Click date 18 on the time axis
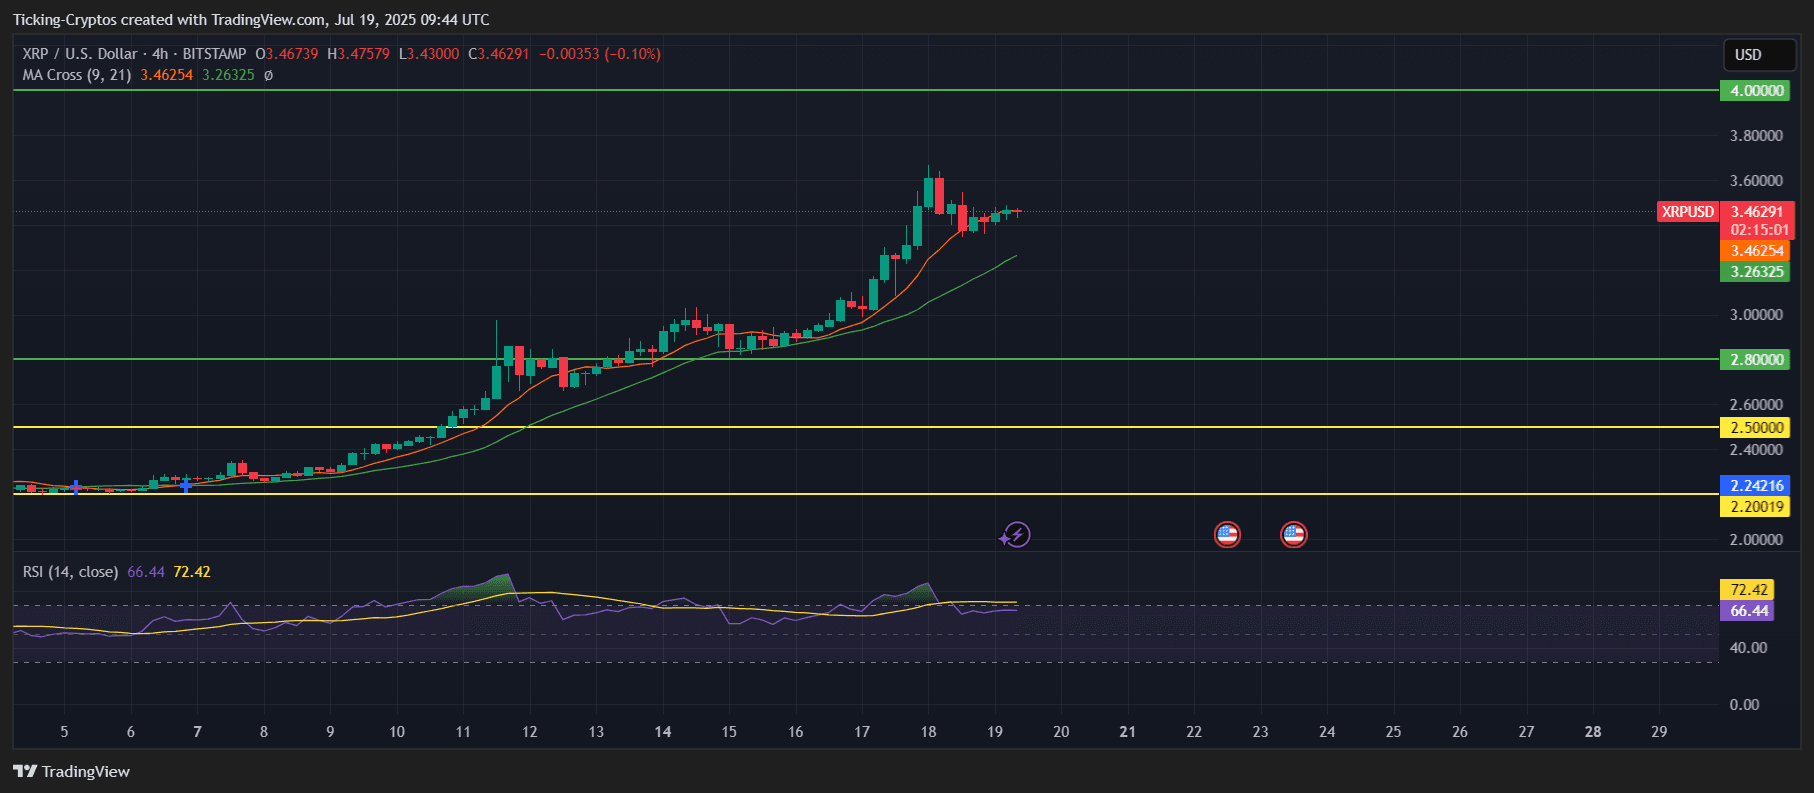1814x793 pixels. coord(928,732)
